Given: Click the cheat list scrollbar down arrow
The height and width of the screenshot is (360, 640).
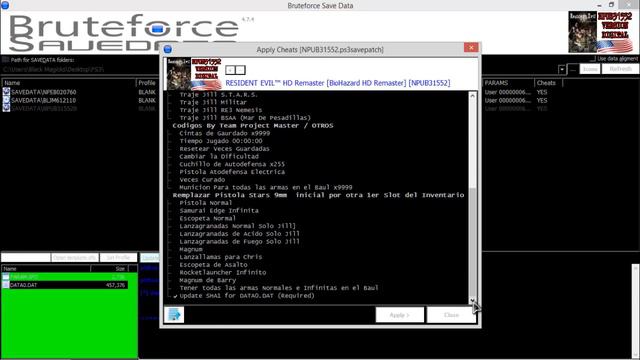Looking at the screenshot, I should [472, 300].
